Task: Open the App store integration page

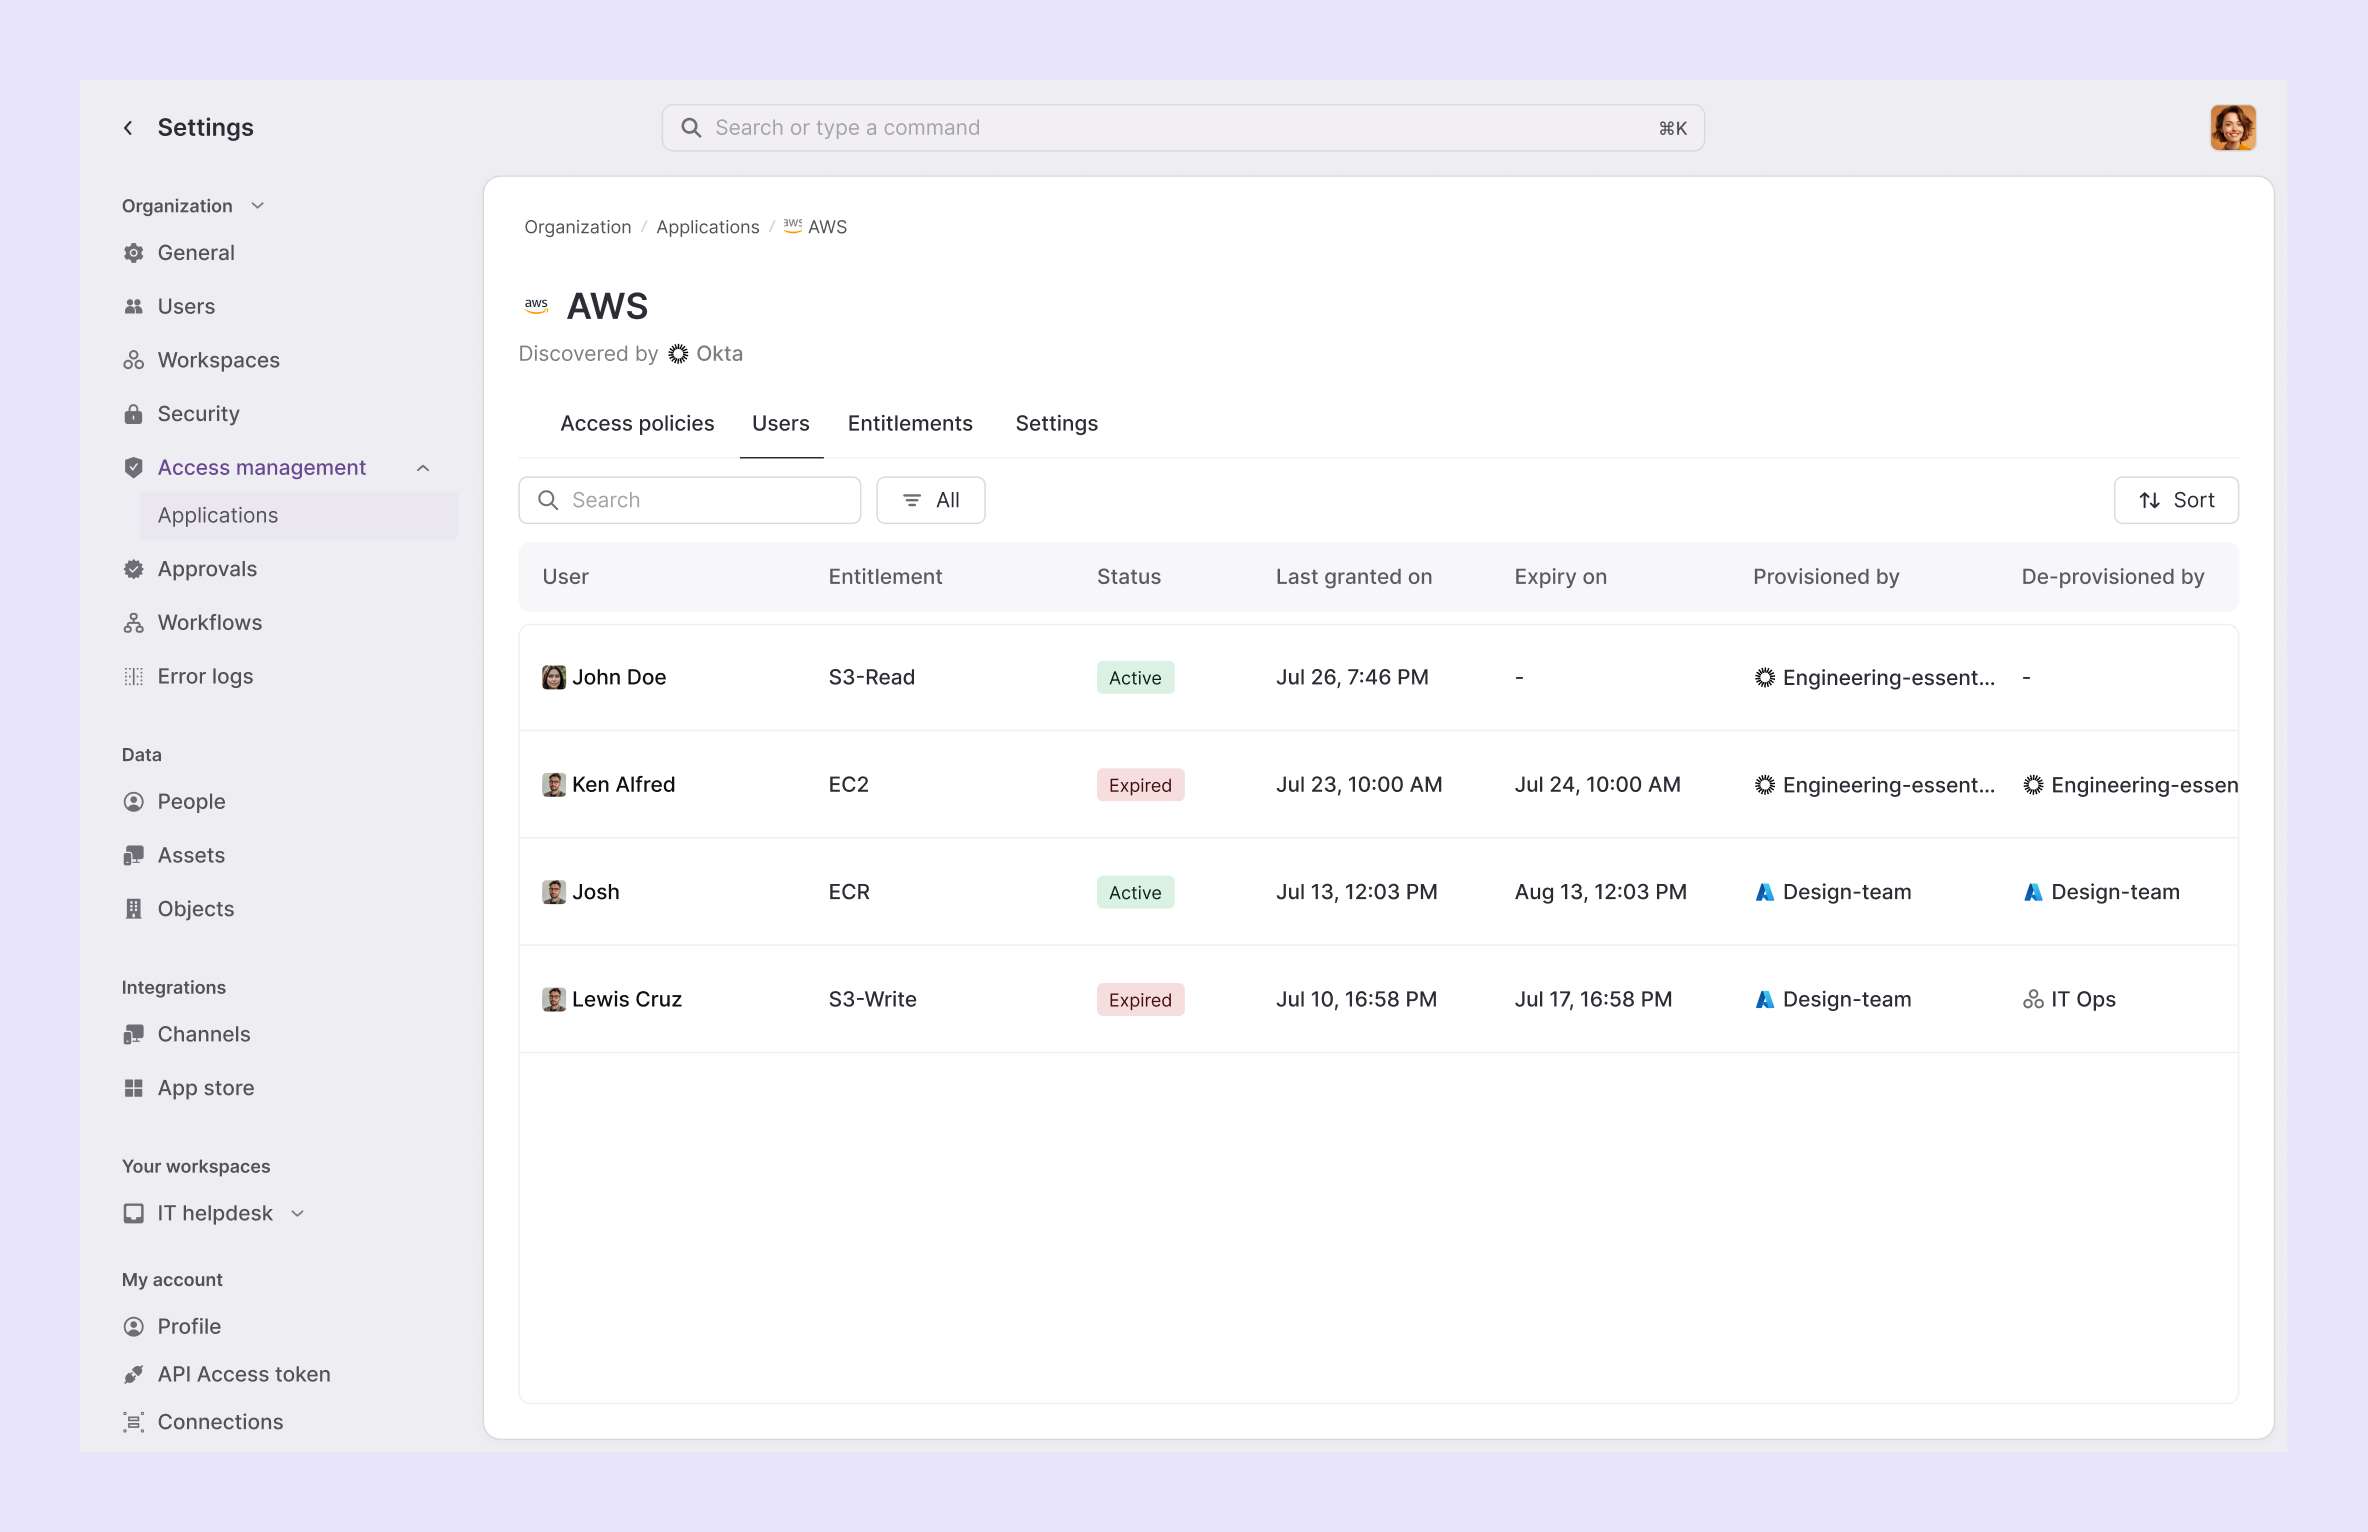Action: coord(204,1087)
